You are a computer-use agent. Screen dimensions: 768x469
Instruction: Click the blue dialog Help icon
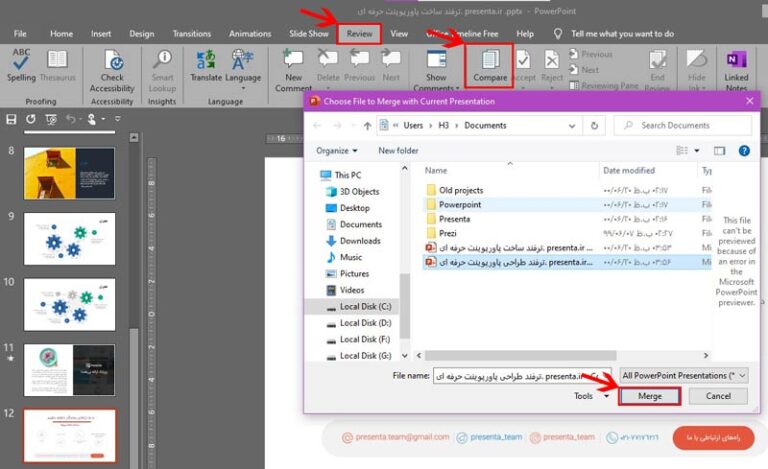click(744, 151)
